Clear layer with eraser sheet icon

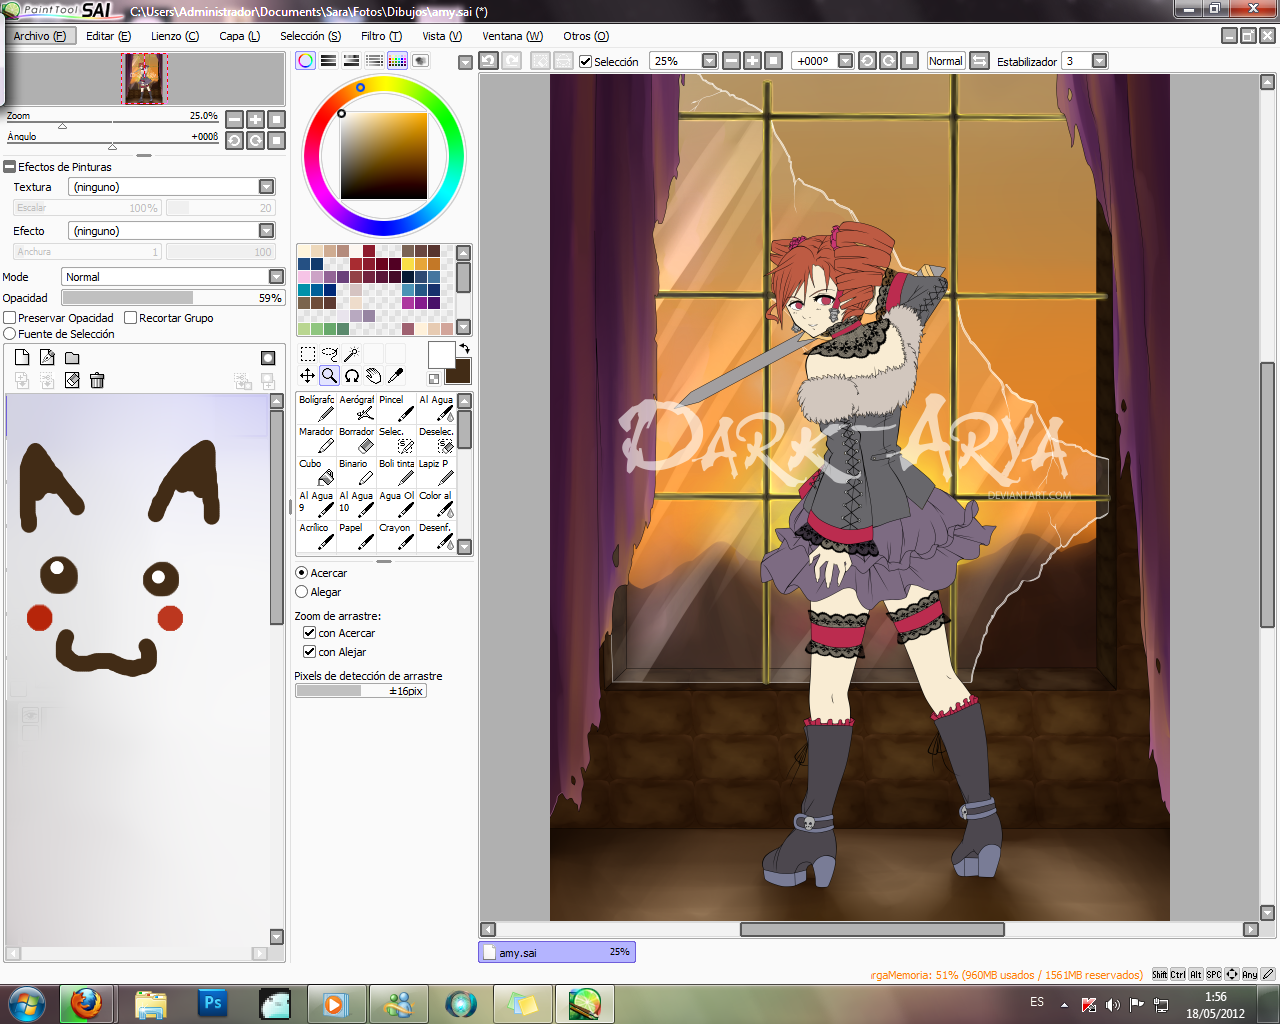(x=72, y=380)
